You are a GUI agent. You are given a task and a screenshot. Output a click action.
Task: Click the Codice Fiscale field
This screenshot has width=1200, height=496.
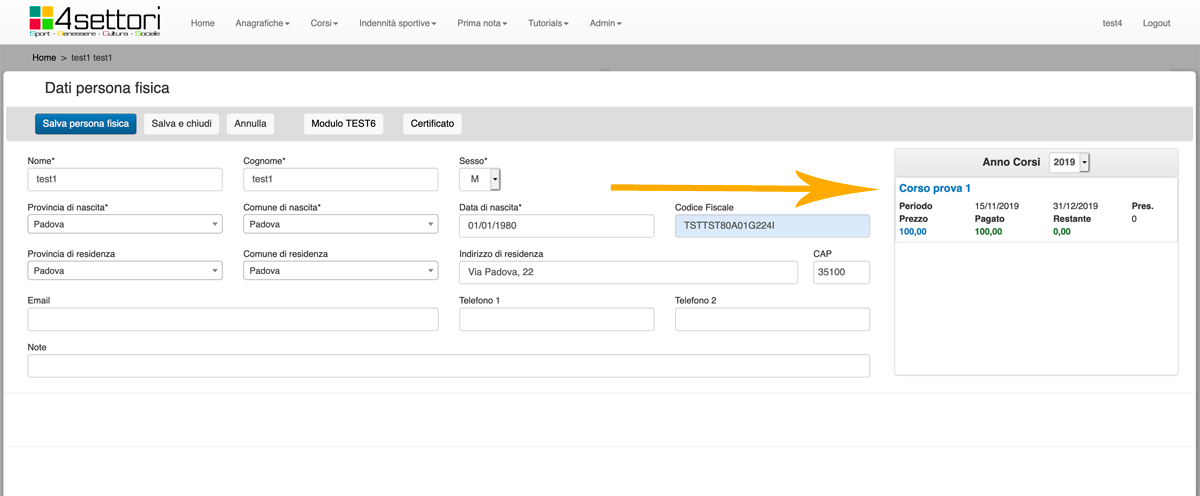772,226
